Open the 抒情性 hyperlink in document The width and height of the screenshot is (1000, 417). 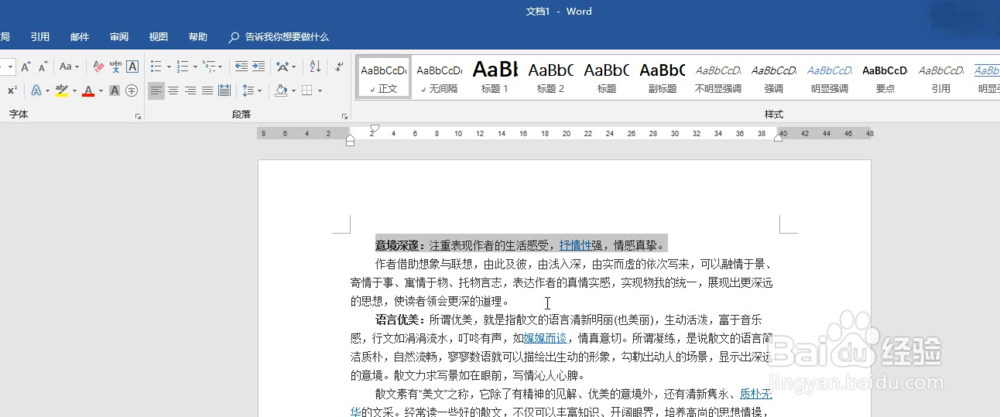pyautogui.click(x=575, y=245)
